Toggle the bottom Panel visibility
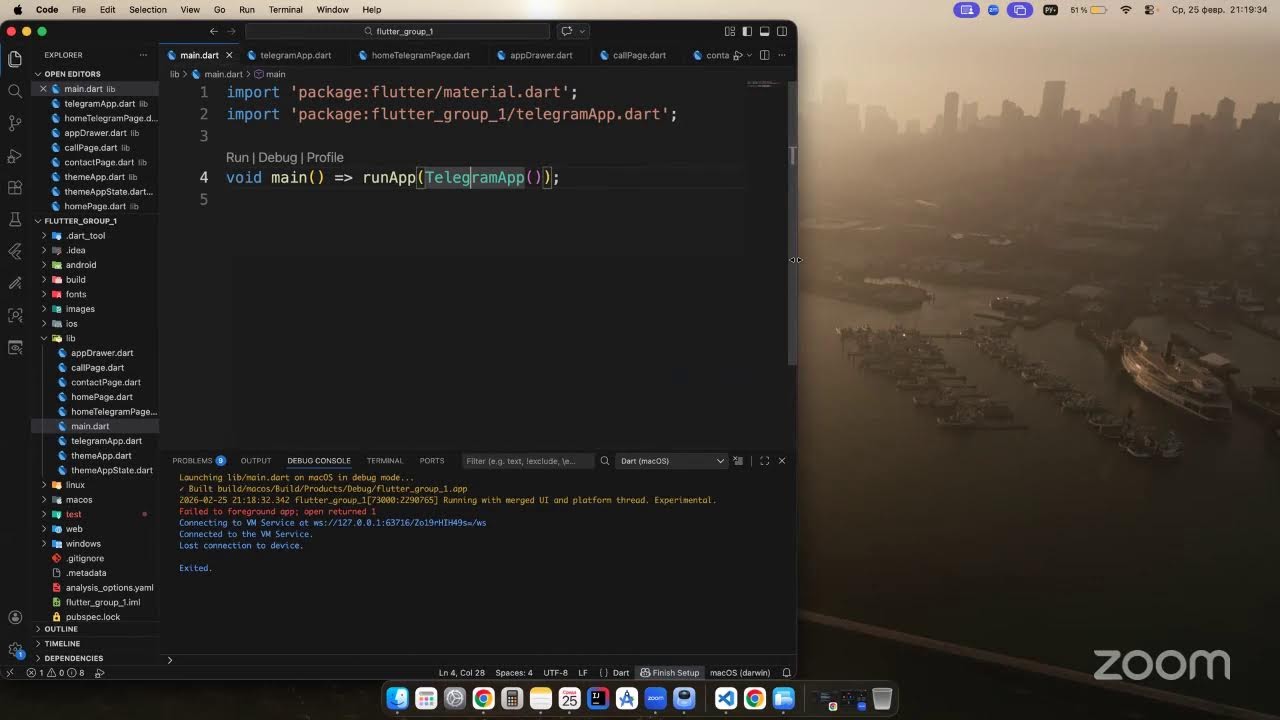Viewport: 1280px width, 720px height. click(764, 31)
